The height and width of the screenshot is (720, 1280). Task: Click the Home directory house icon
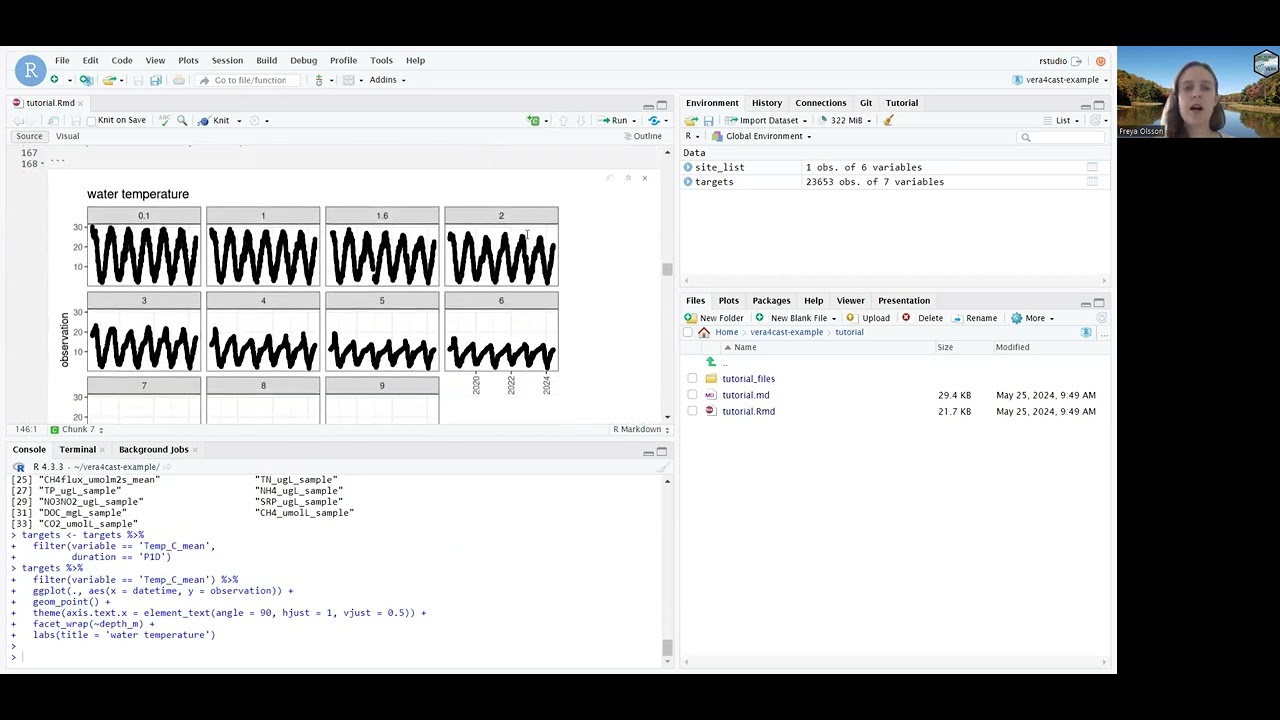[x=704, y=332]
